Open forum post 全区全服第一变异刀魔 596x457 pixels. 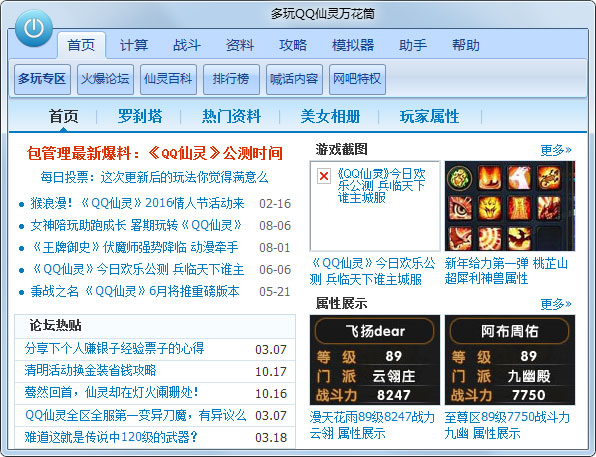tap(135, 415)
